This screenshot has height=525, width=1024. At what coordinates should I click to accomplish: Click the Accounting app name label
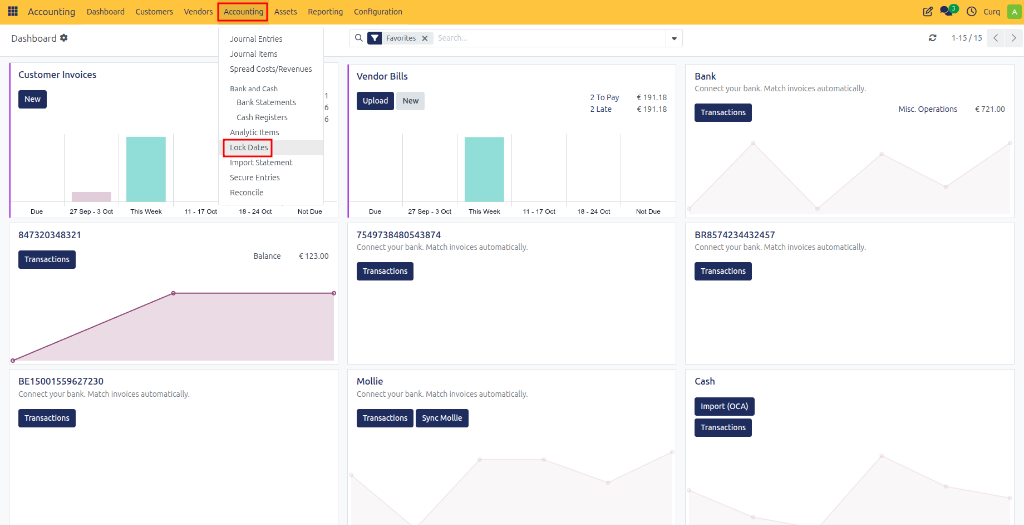tap(52, 12)
